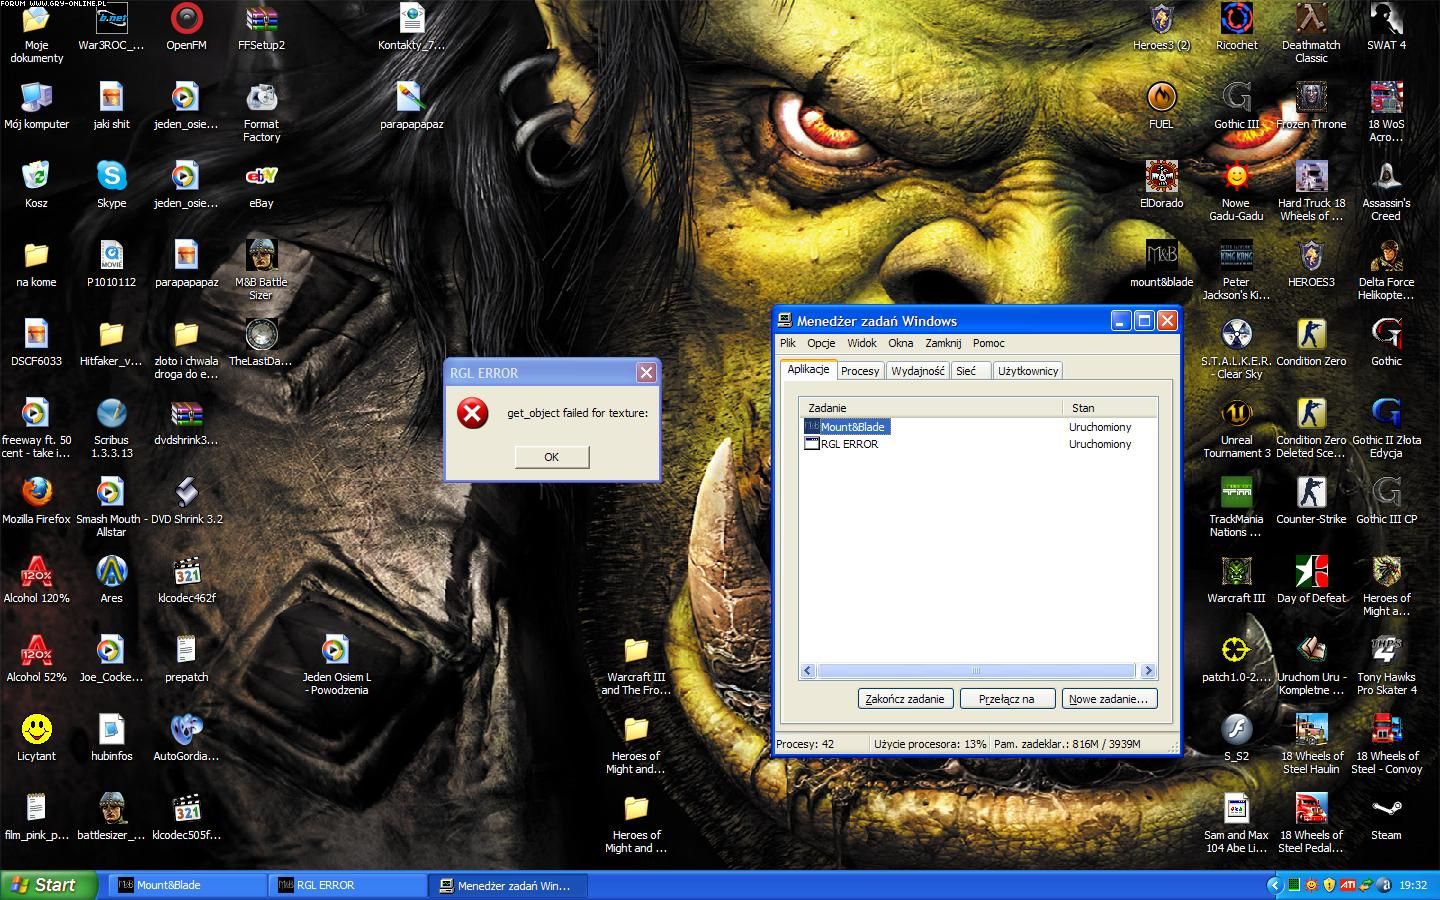Open the M&B Battle Sizer icon
The image size is (1440, 900).
coord(261,270)
